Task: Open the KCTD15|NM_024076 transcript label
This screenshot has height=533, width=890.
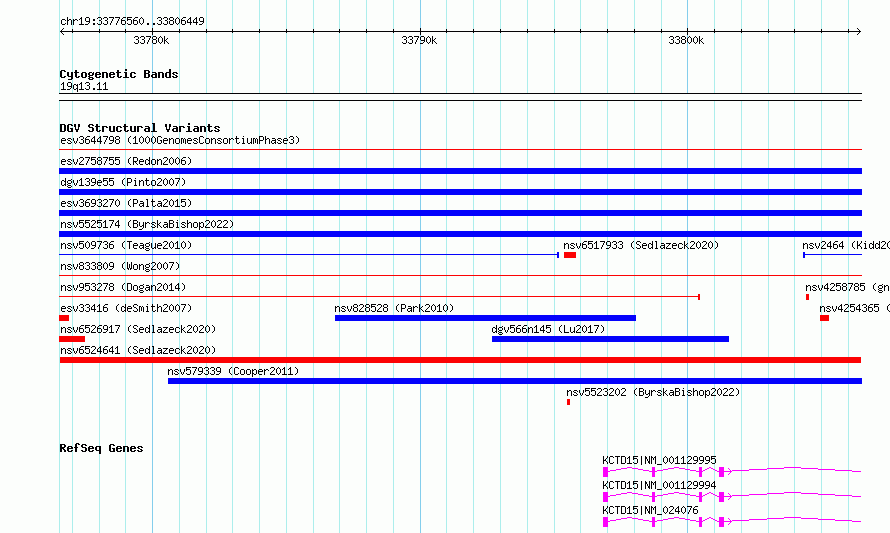Action: coord(650,510)
